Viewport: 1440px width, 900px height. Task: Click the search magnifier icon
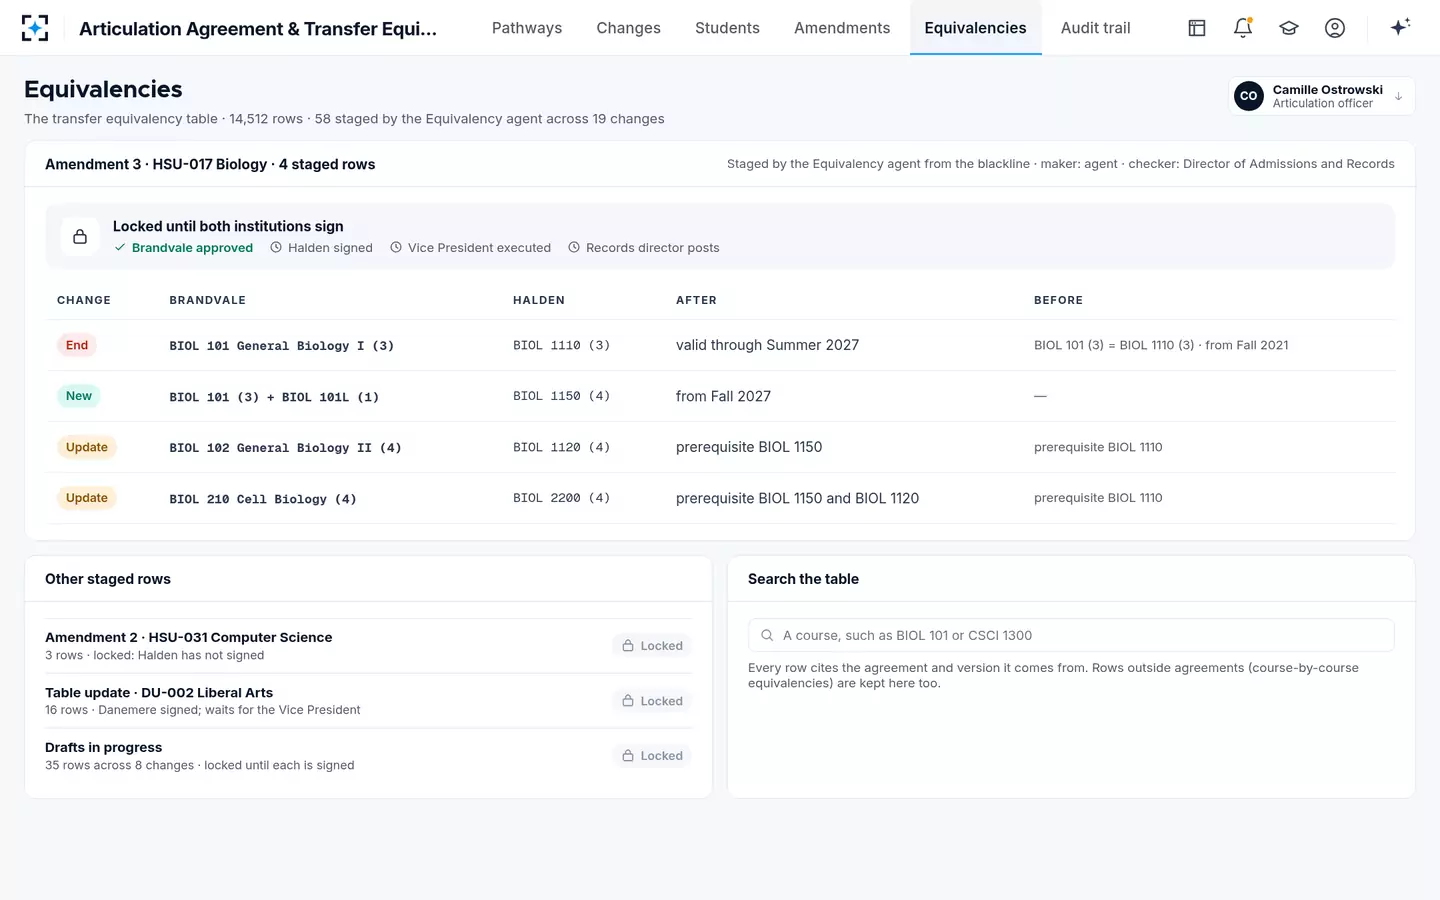(767, 635)
